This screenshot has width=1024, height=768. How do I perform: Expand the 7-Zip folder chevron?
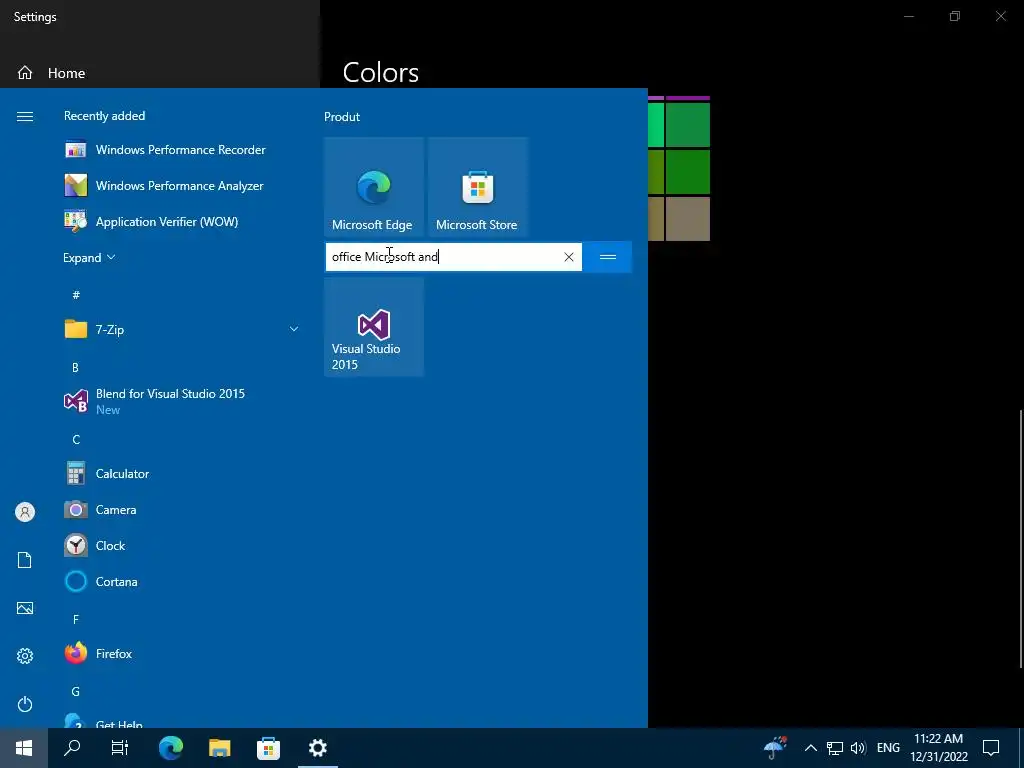pyautogui.click(x=294, y=329)
